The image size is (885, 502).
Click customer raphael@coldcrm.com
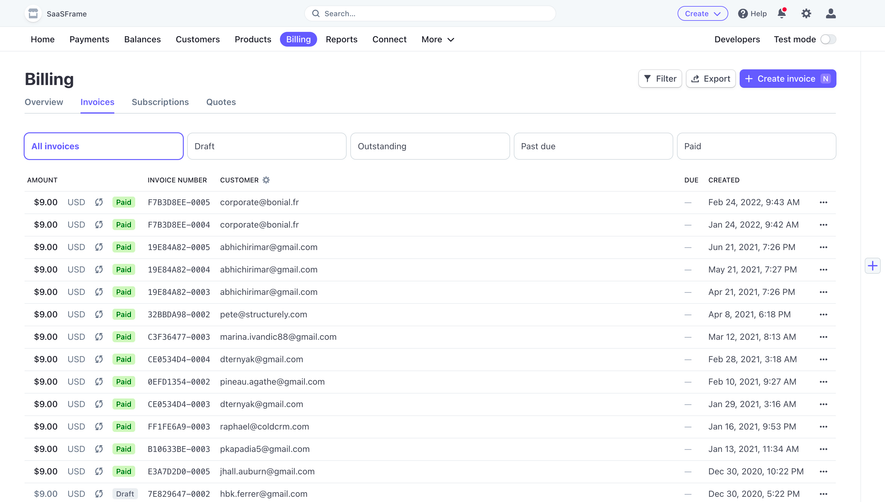pos(265,426)
